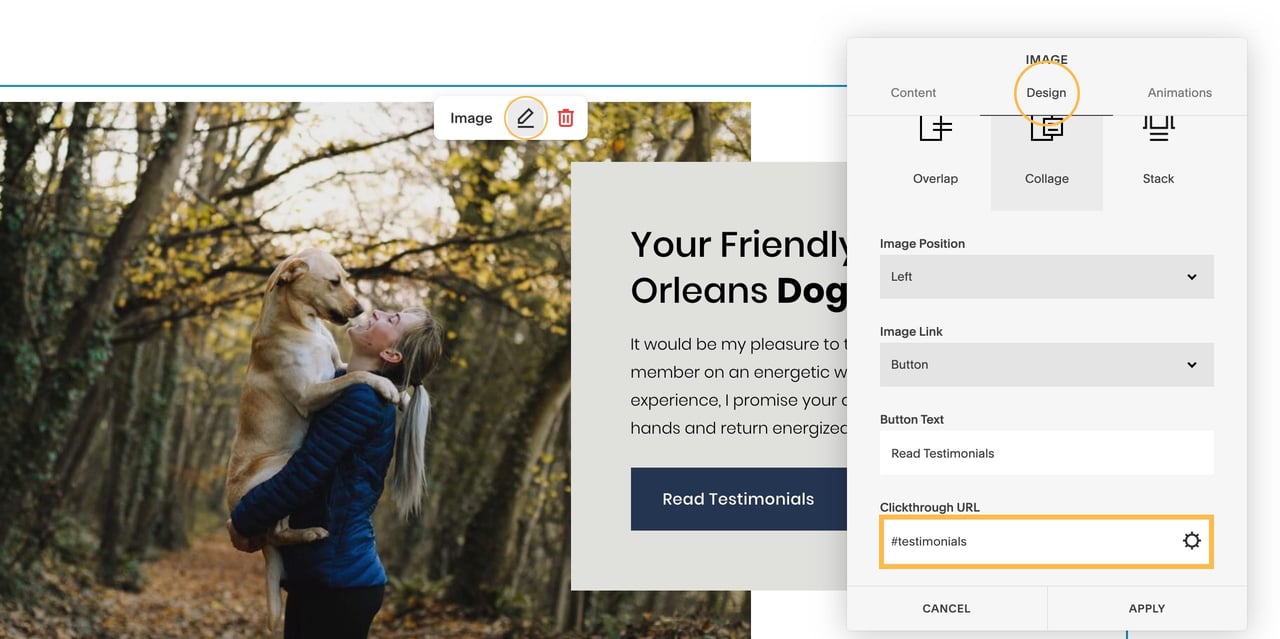Open the Image Position dropdown showing Left
The image size is (1280, 639).
click(1046, 276)
